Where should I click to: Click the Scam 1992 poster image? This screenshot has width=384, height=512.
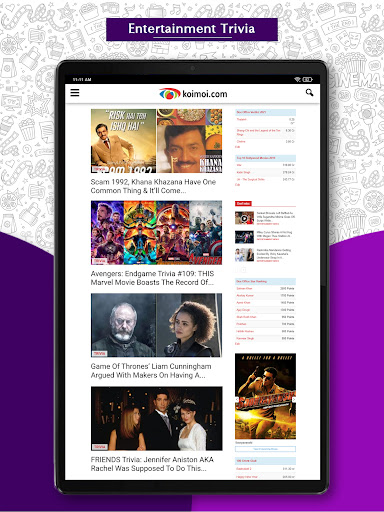coord(123,141)
